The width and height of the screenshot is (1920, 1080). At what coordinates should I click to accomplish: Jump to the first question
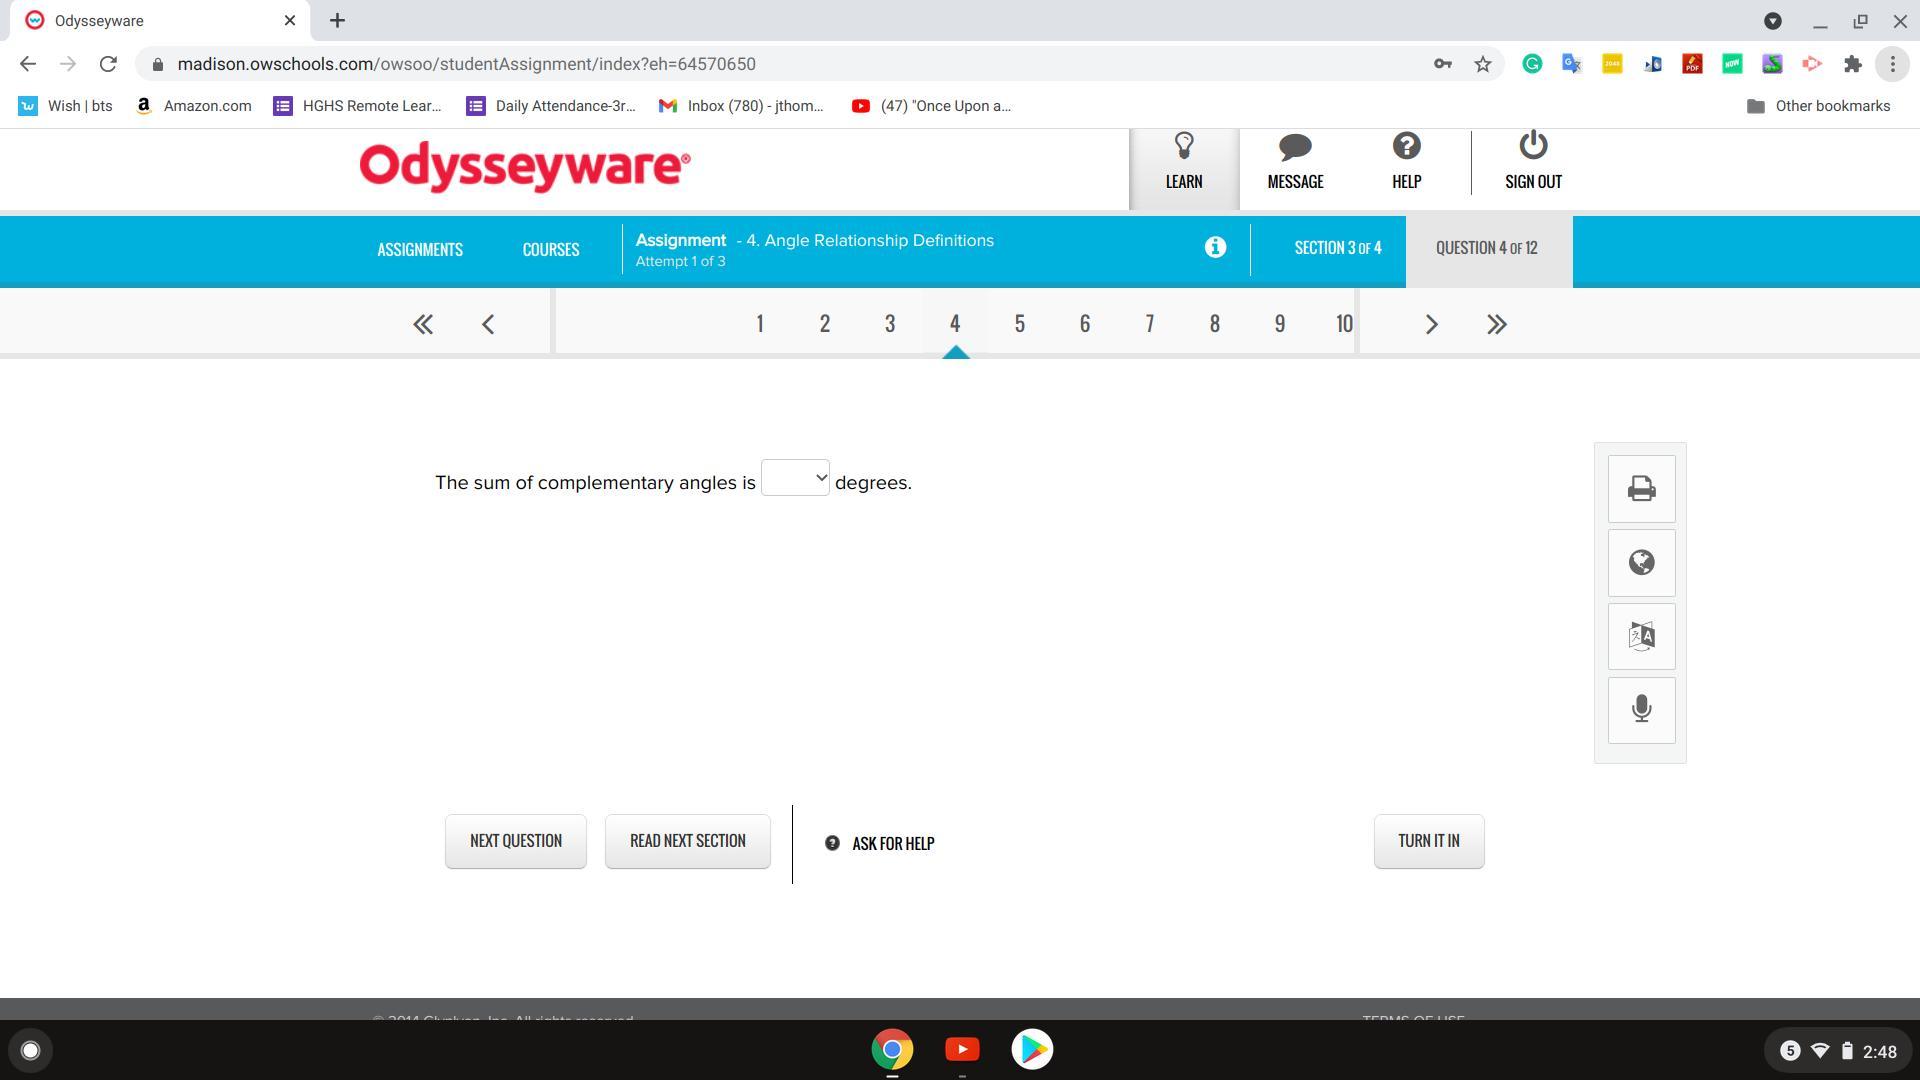(423, 324)
